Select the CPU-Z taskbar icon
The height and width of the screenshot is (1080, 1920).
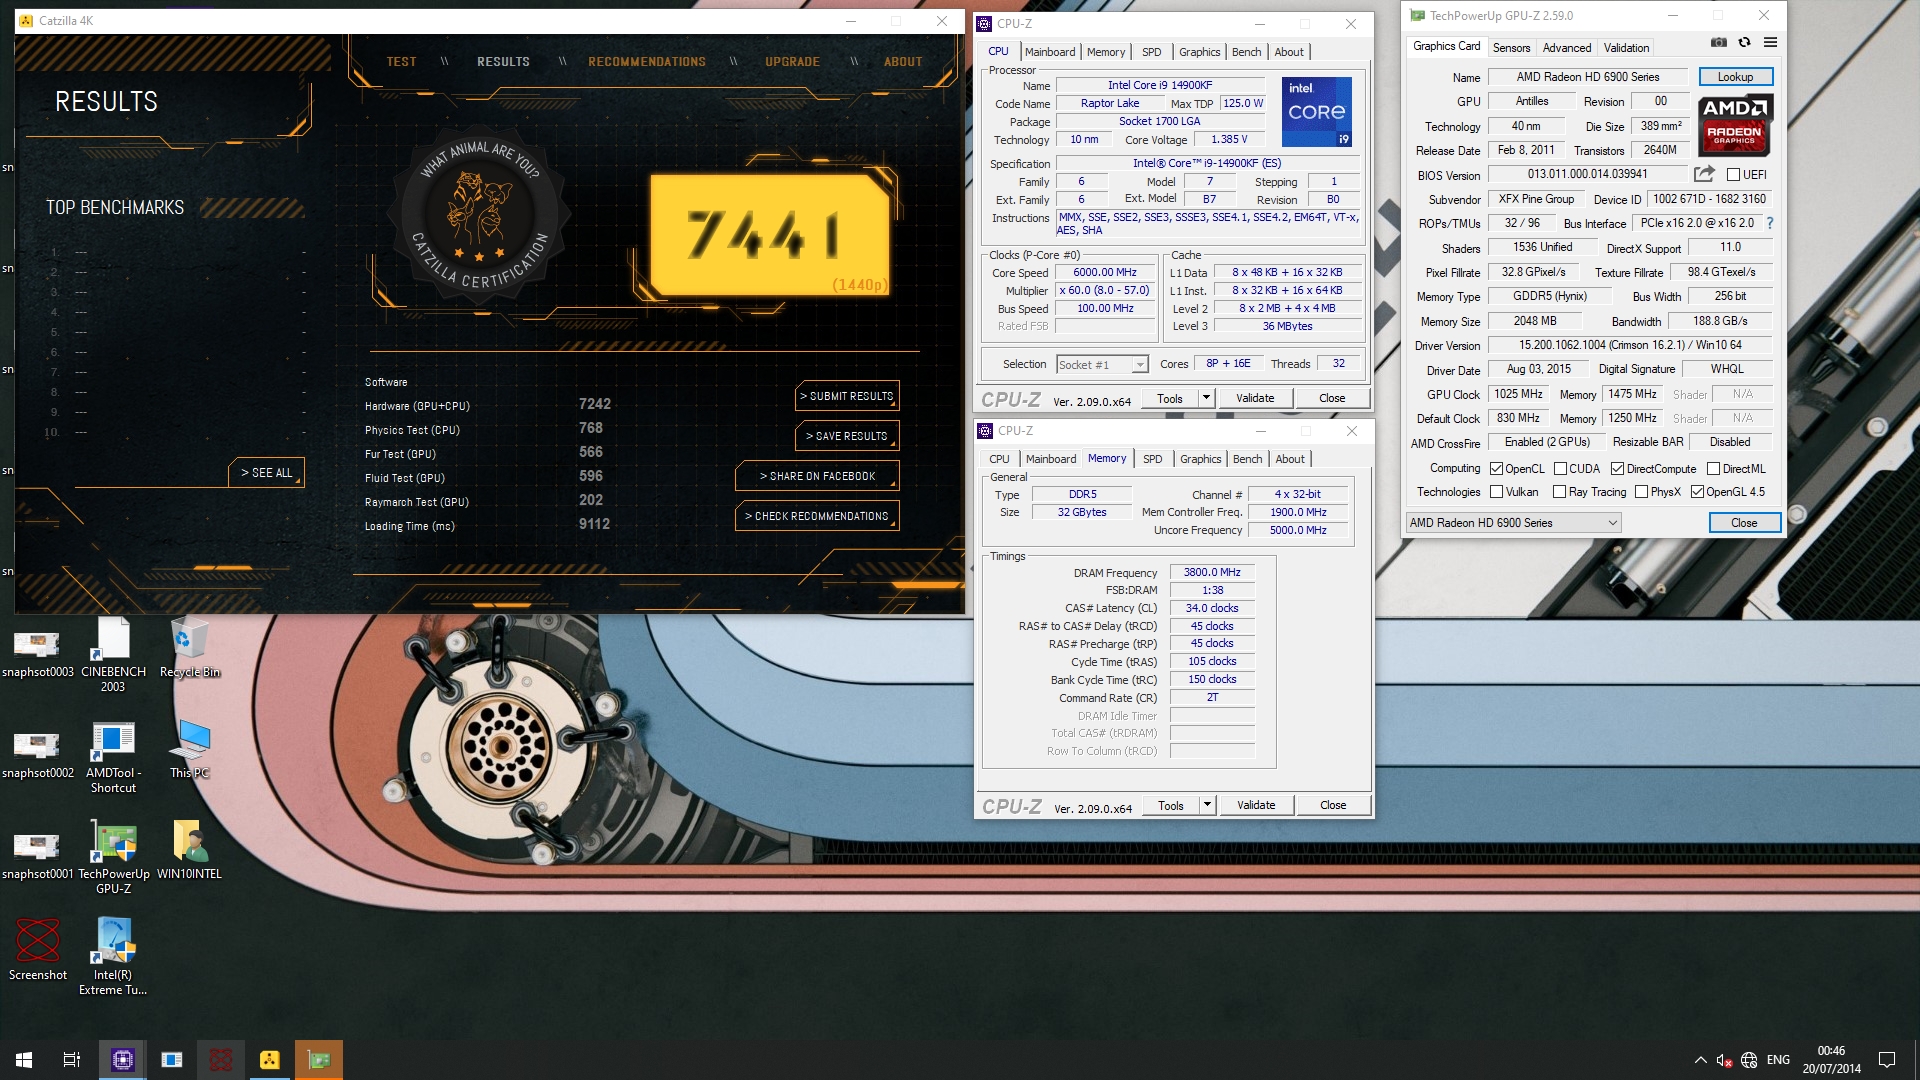[x=123, y=1060]
